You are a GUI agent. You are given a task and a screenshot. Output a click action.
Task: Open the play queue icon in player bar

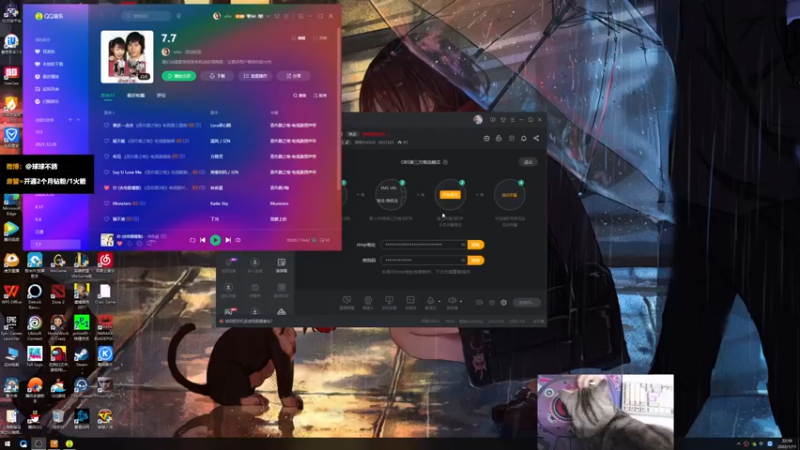pos(324,240)
